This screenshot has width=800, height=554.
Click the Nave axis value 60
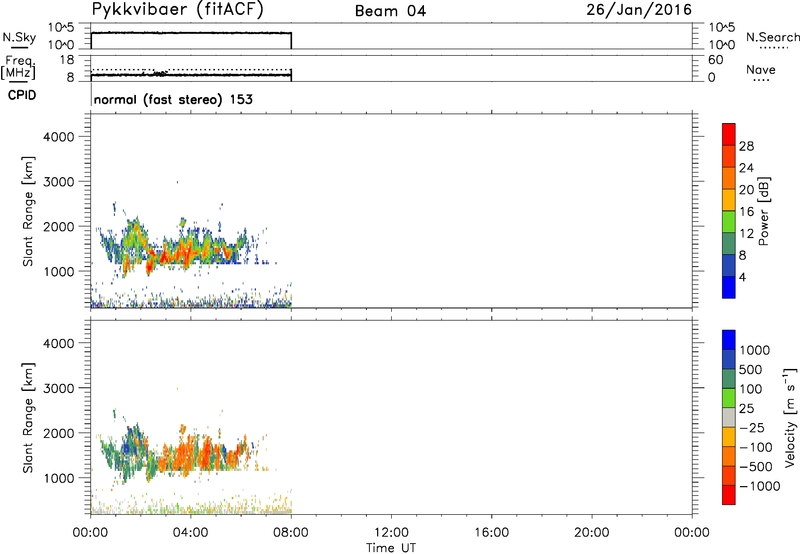click(716, 60)
